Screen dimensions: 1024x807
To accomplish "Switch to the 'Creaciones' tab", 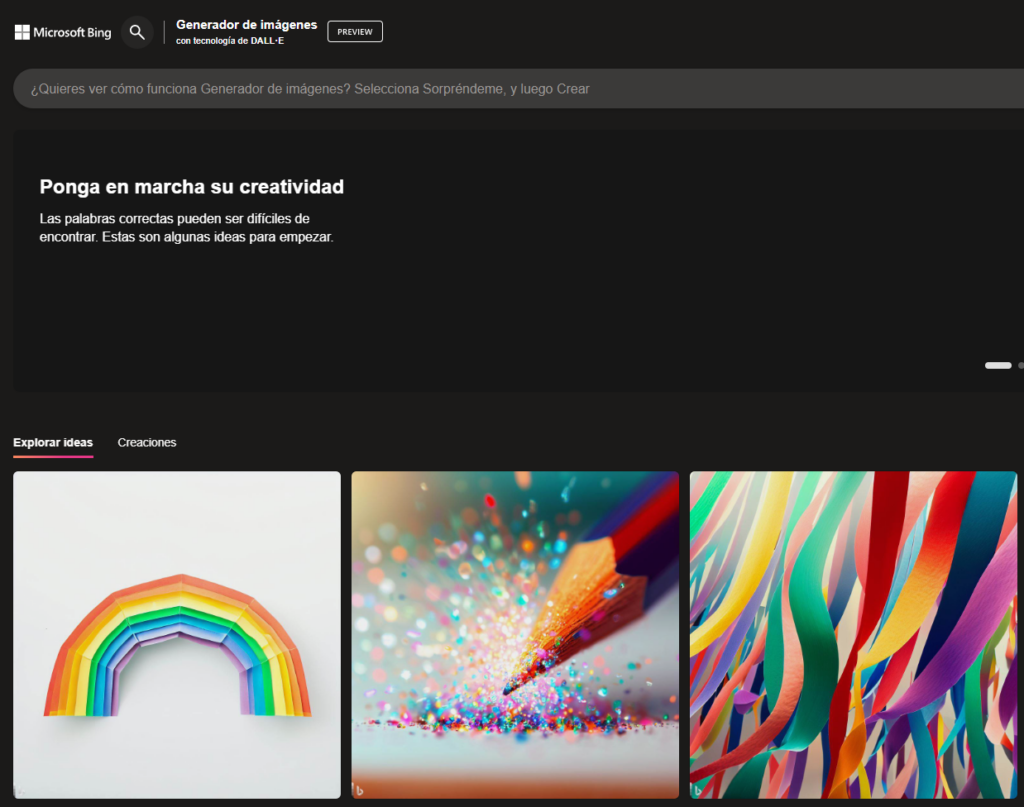I will 147,442.
